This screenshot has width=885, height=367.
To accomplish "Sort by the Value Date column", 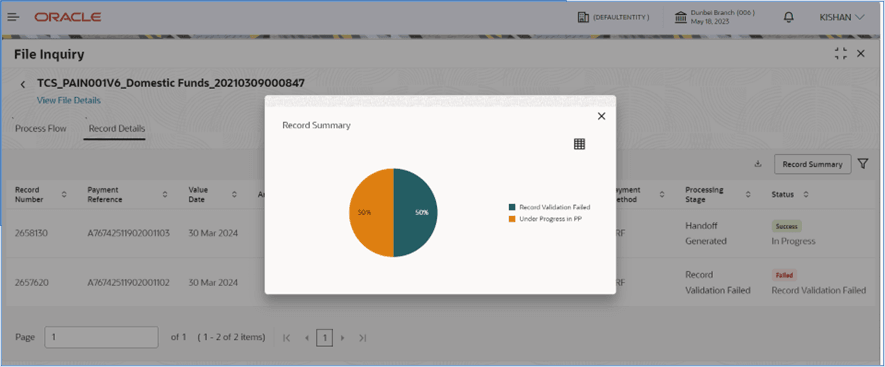I will click(x=234, y=194).
